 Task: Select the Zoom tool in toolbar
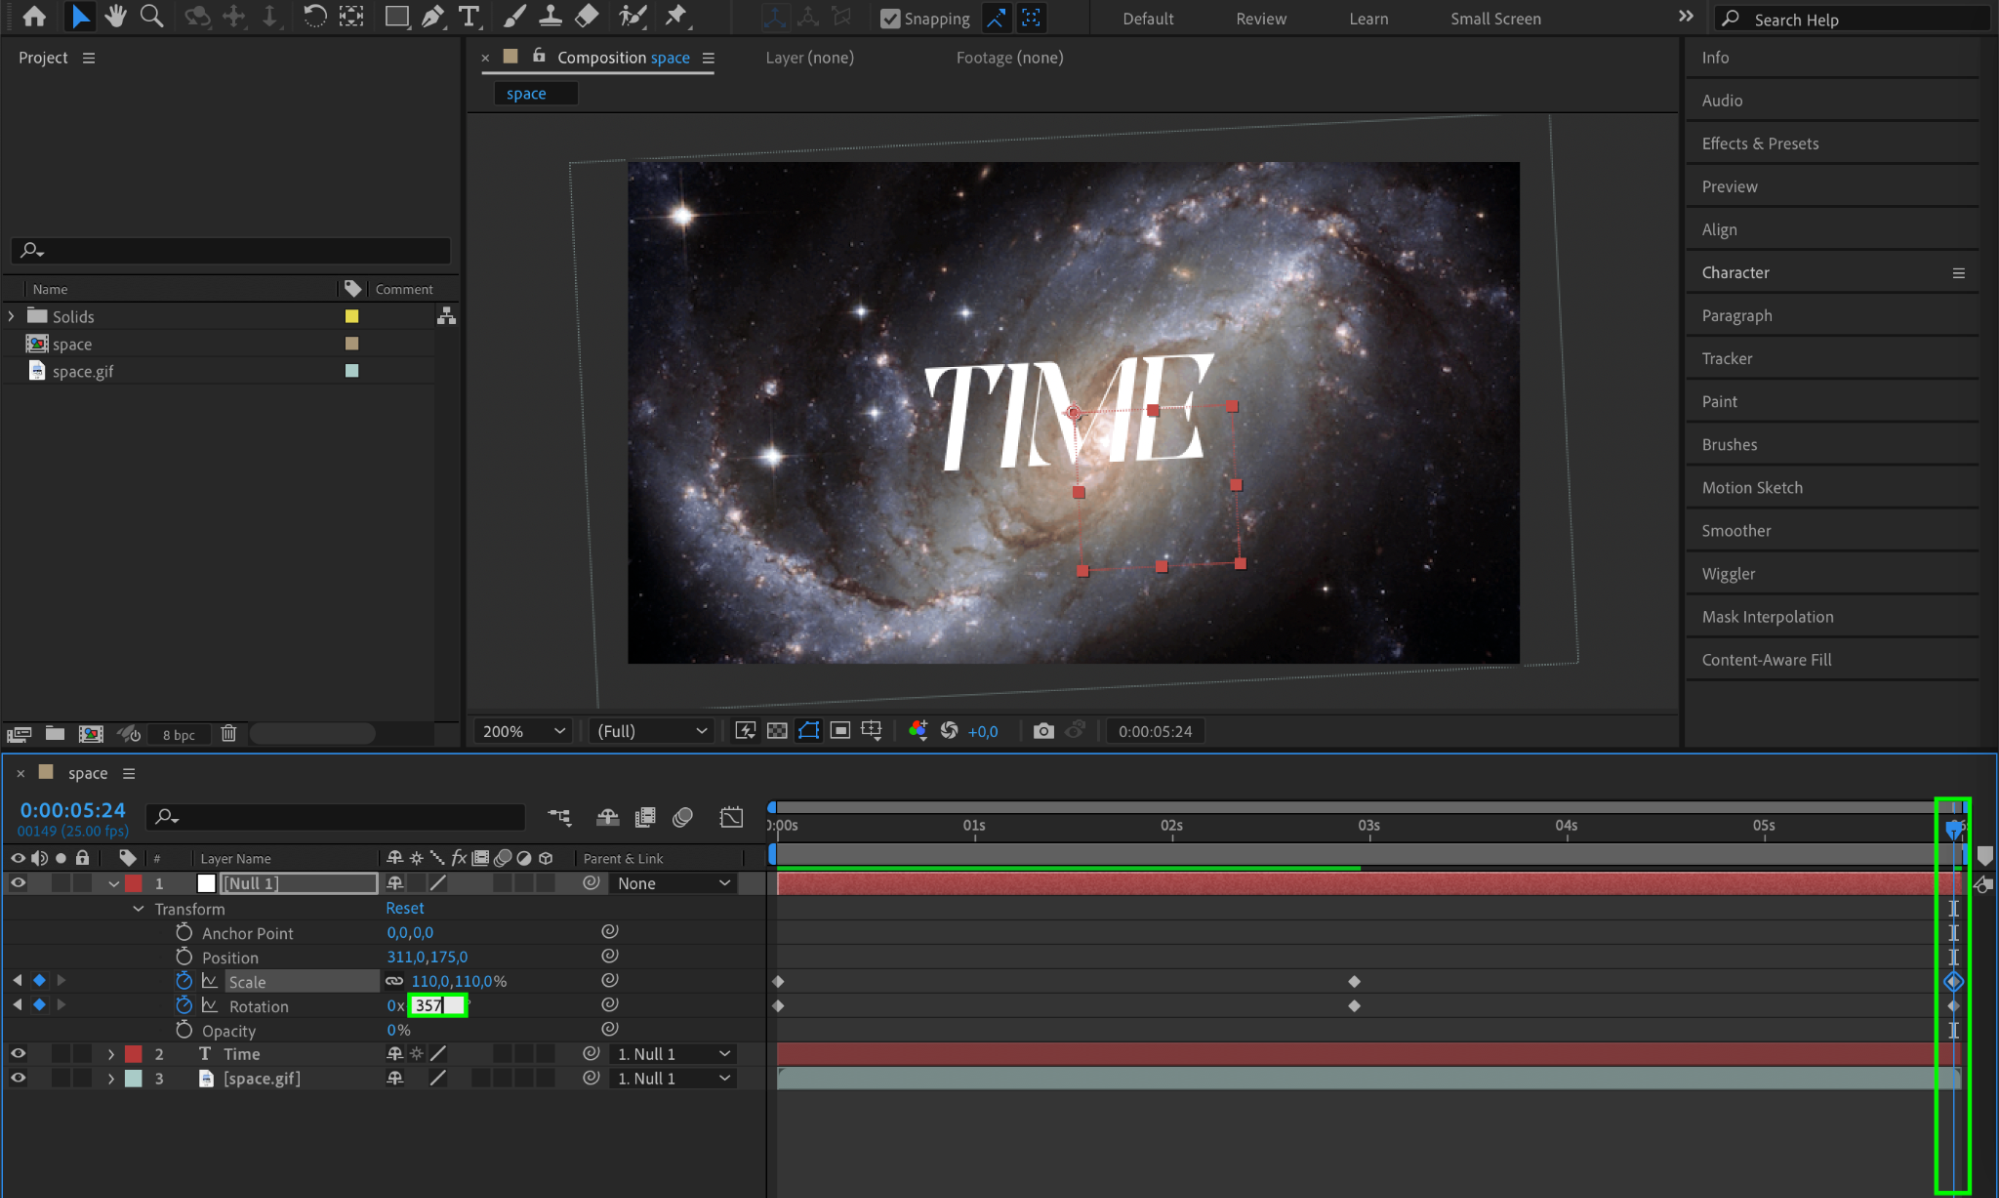coord(152,16)
